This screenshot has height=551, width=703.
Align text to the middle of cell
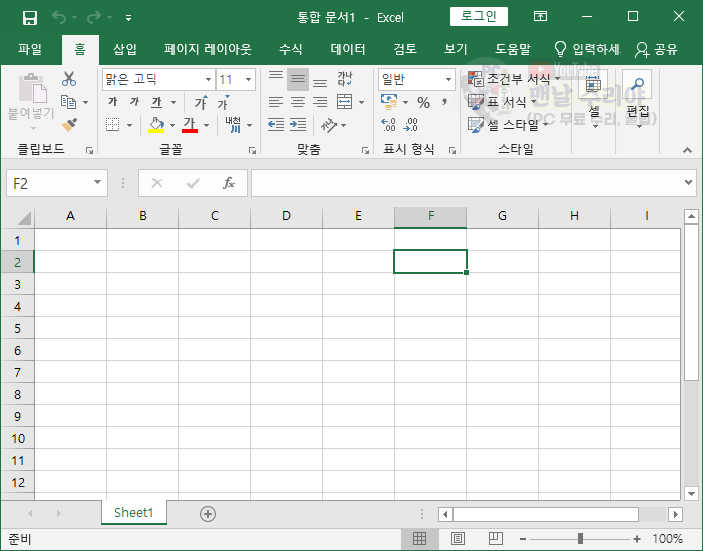[x=298, y=79]
